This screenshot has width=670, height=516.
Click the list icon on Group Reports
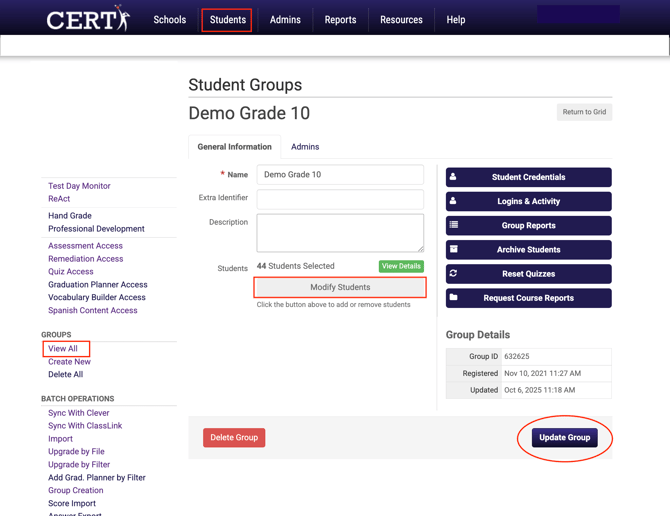pyautogui.click(x=453, y=225)
